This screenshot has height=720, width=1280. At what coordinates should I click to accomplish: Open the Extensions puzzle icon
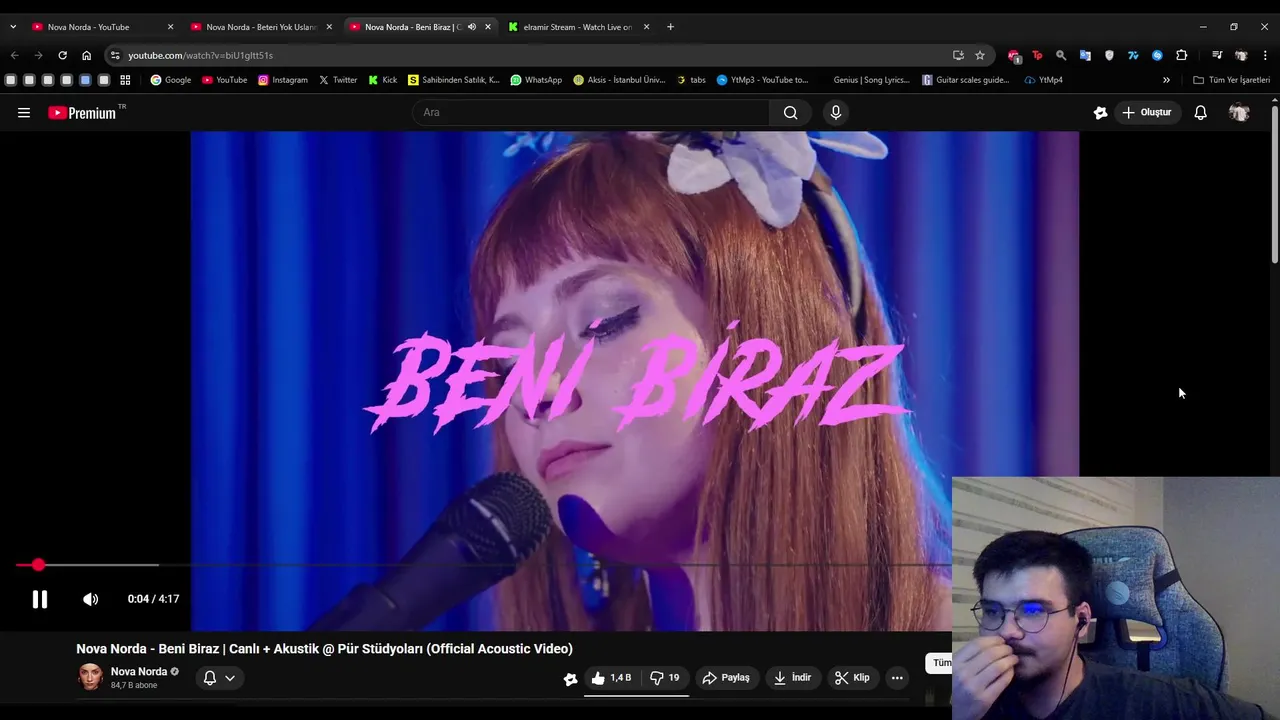point(1181,55)
